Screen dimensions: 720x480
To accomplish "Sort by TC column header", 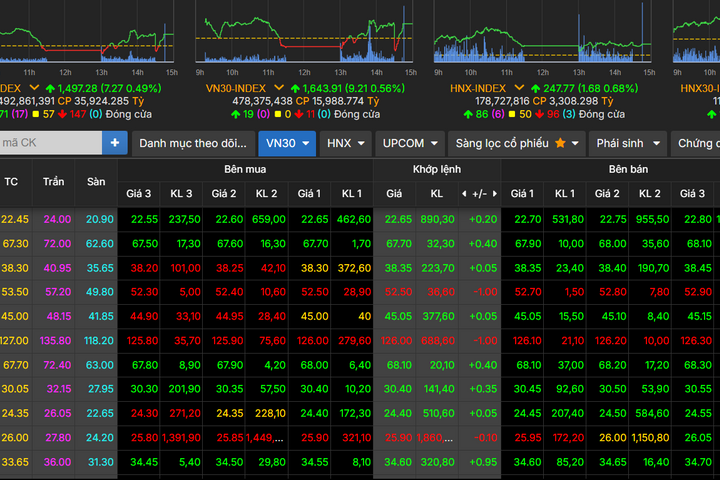I will tap(11, 182).
